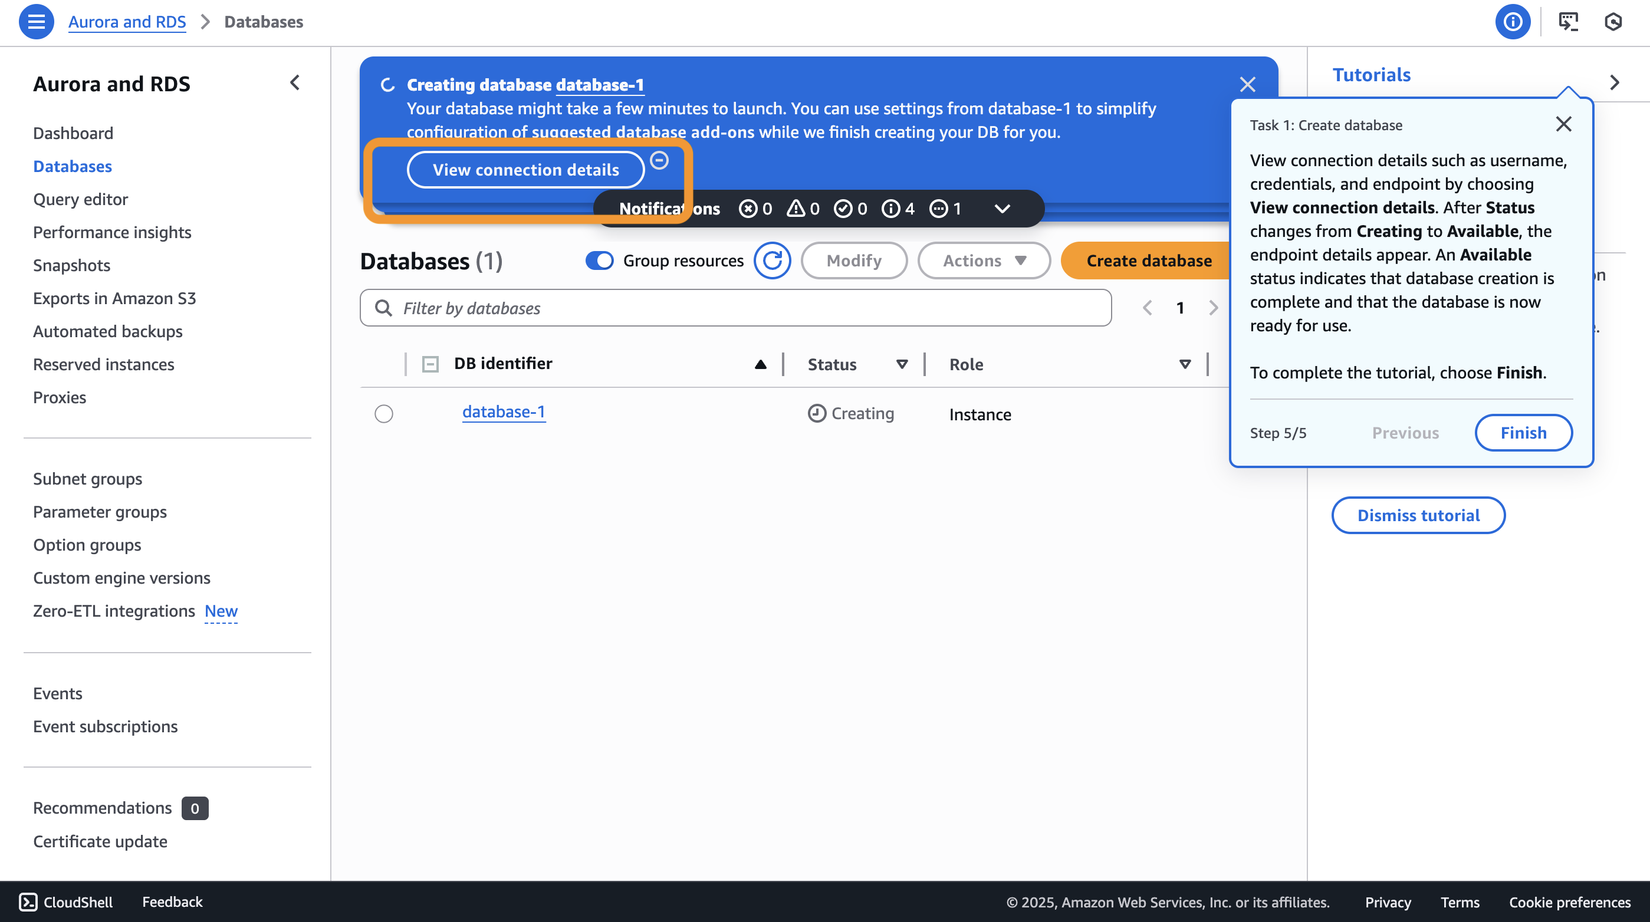Go to Performance insights
The image size is (1650, 922).
(x=112, y=232)
